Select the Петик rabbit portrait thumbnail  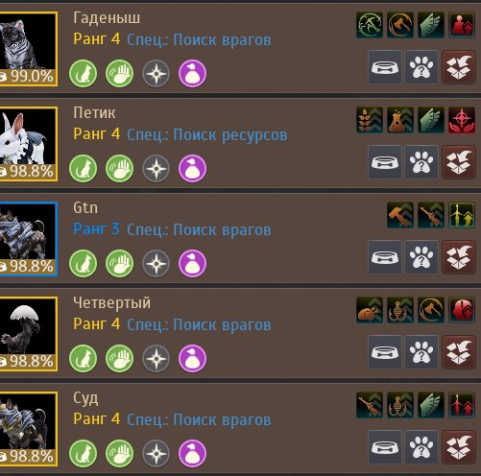point(28,144)
